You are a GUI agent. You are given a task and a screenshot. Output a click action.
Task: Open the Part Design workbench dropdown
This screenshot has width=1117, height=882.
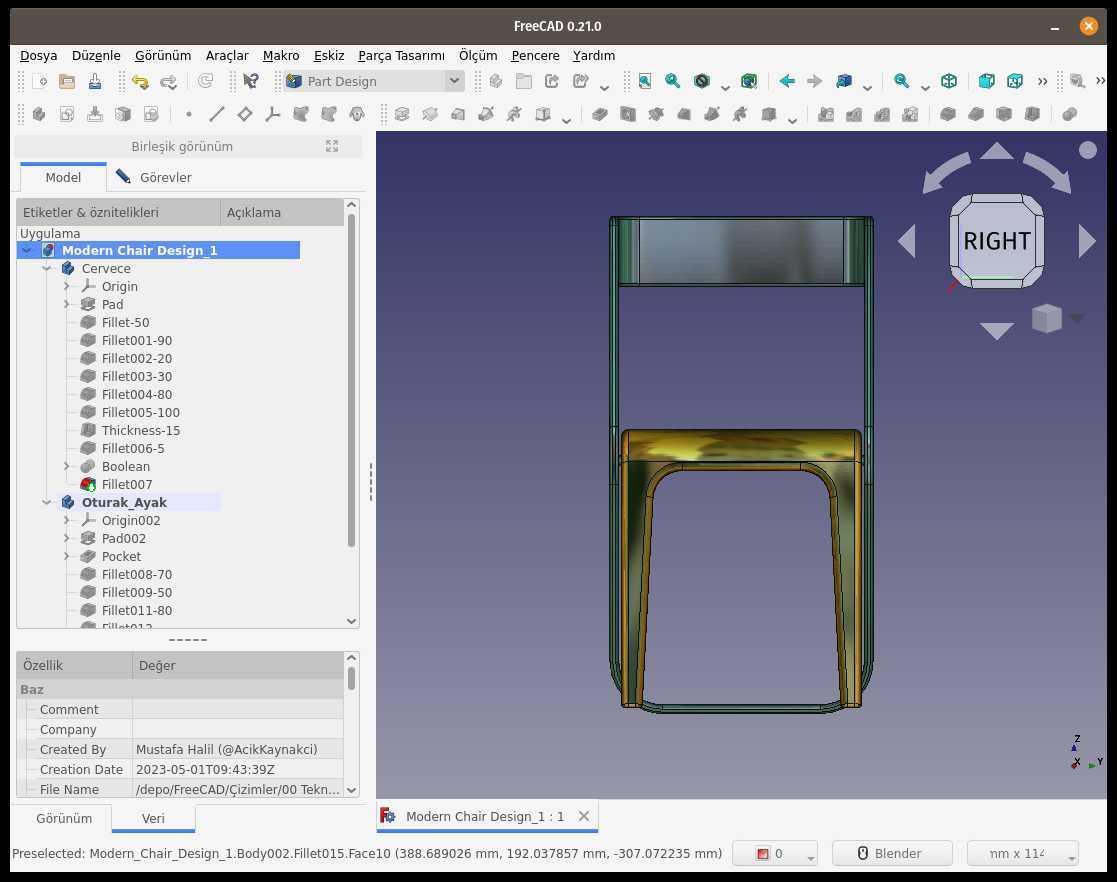[374, 81]
